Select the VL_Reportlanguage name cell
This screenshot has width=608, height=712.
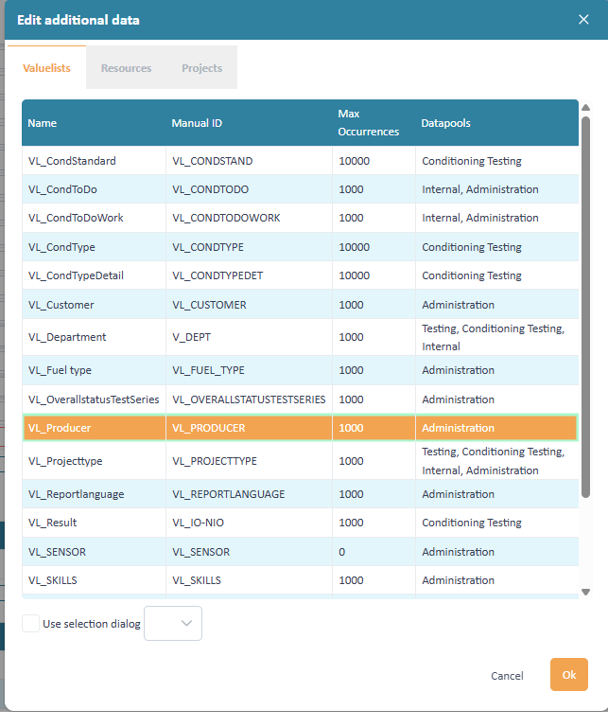tap(94, 494)
